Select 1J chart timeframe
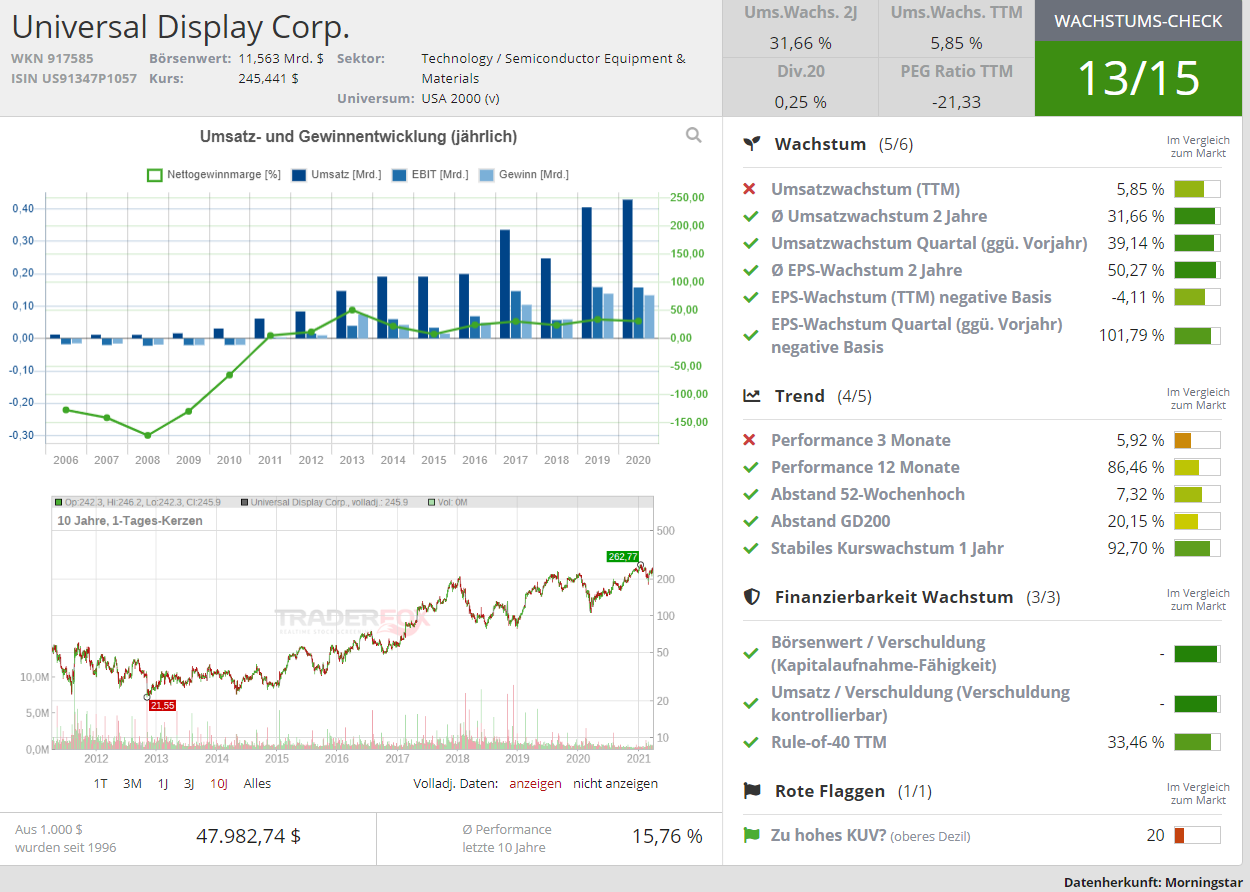Image resolution: width=1250 pixels, height=892 pixels. 163,783
